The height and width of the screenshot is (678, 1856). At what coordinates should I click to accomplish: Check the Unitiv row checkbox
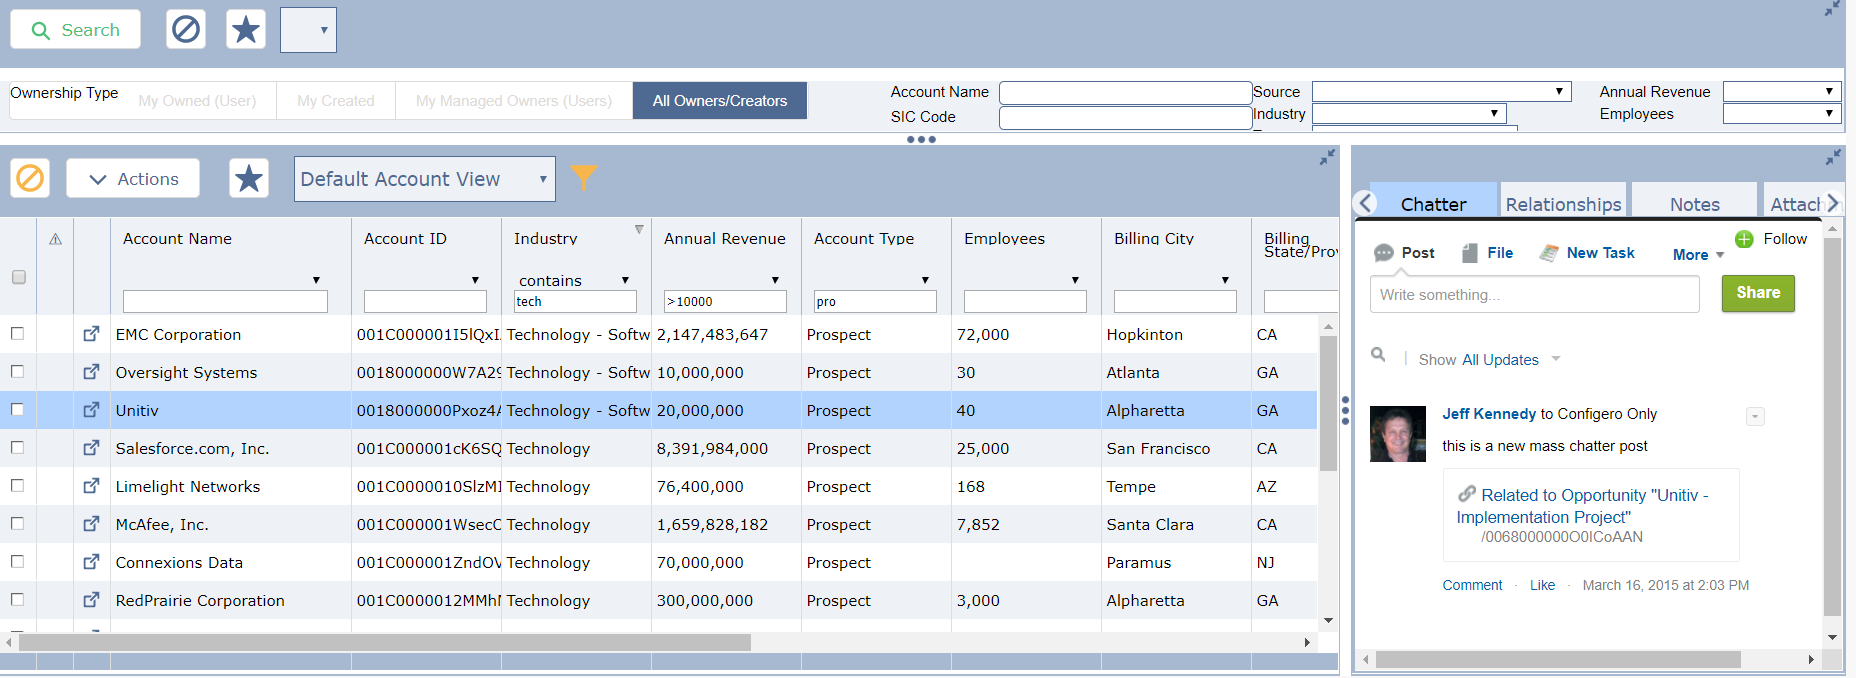click(x=17, y=409)
